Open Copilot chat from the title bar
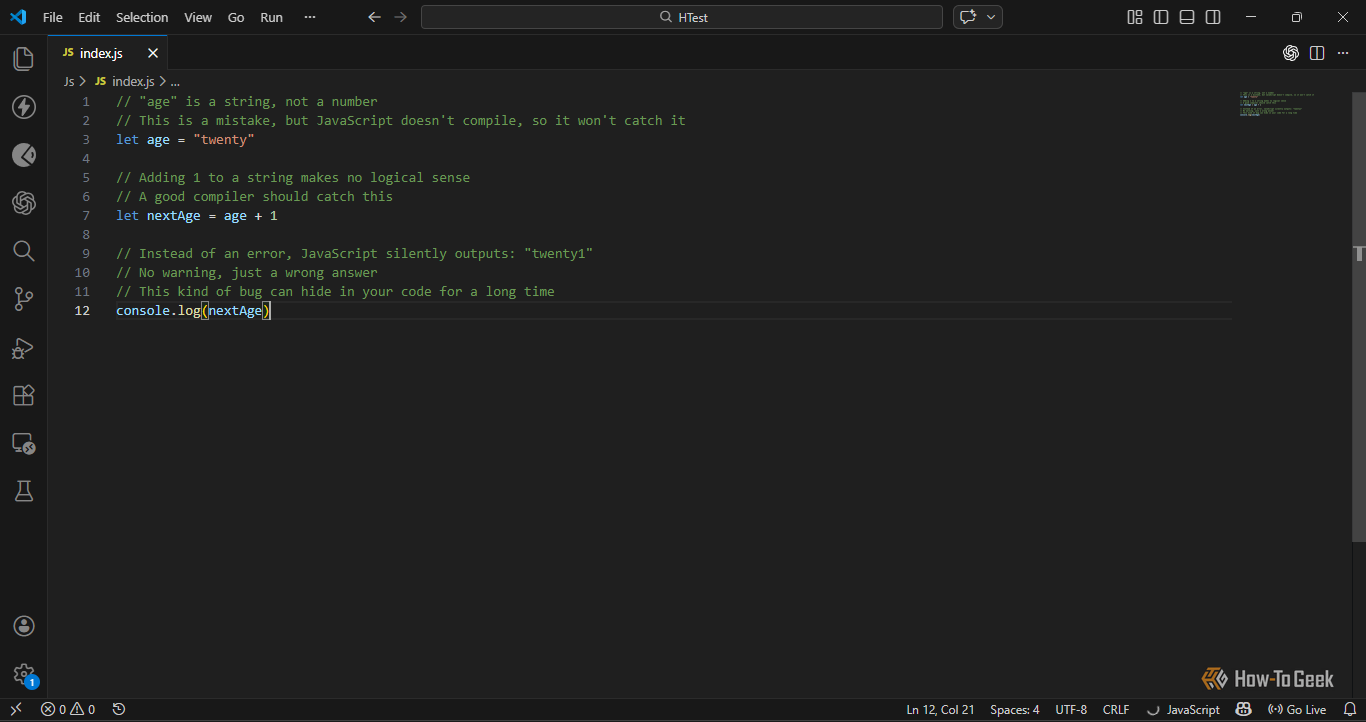The height and width of the screenshot is (722, 1366). click(967, 17)
